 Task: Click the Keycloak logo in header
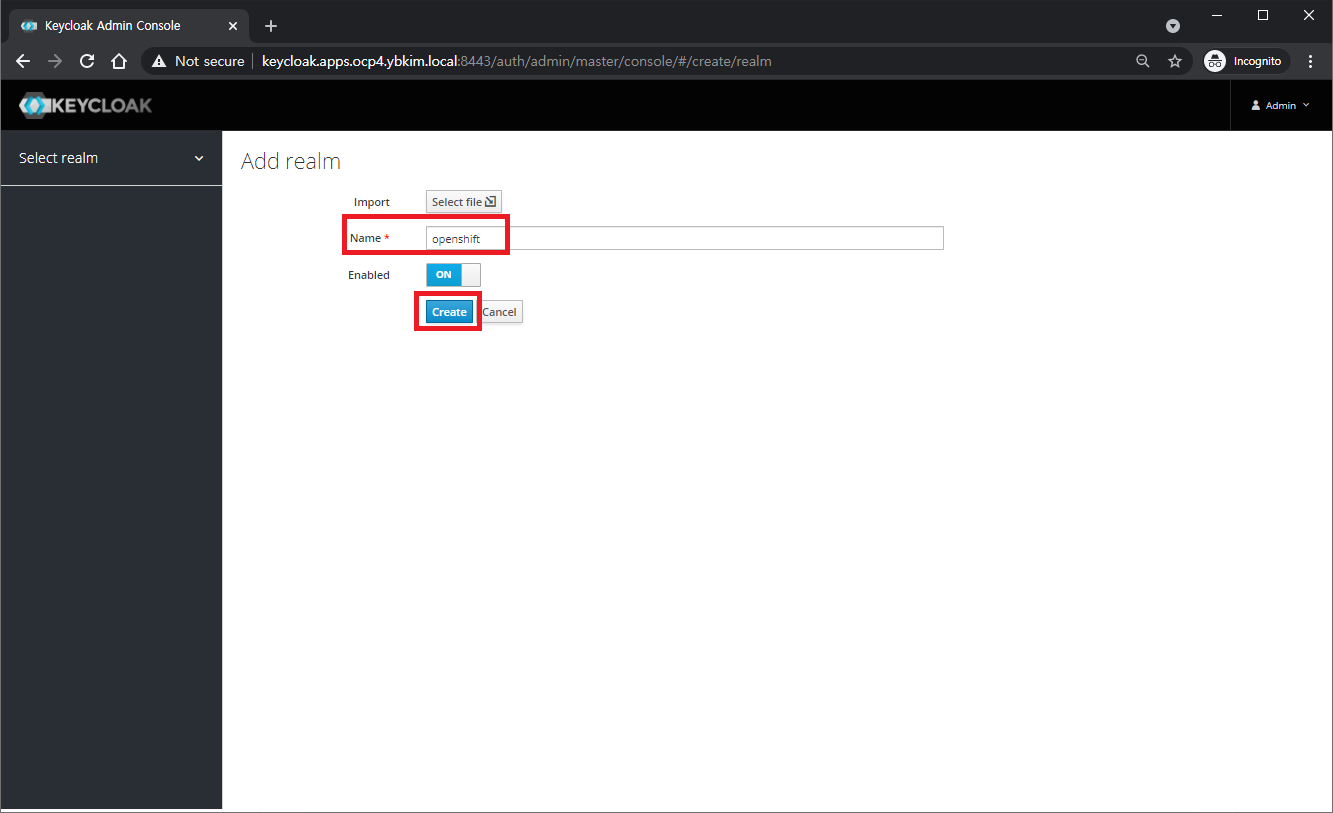86,105
